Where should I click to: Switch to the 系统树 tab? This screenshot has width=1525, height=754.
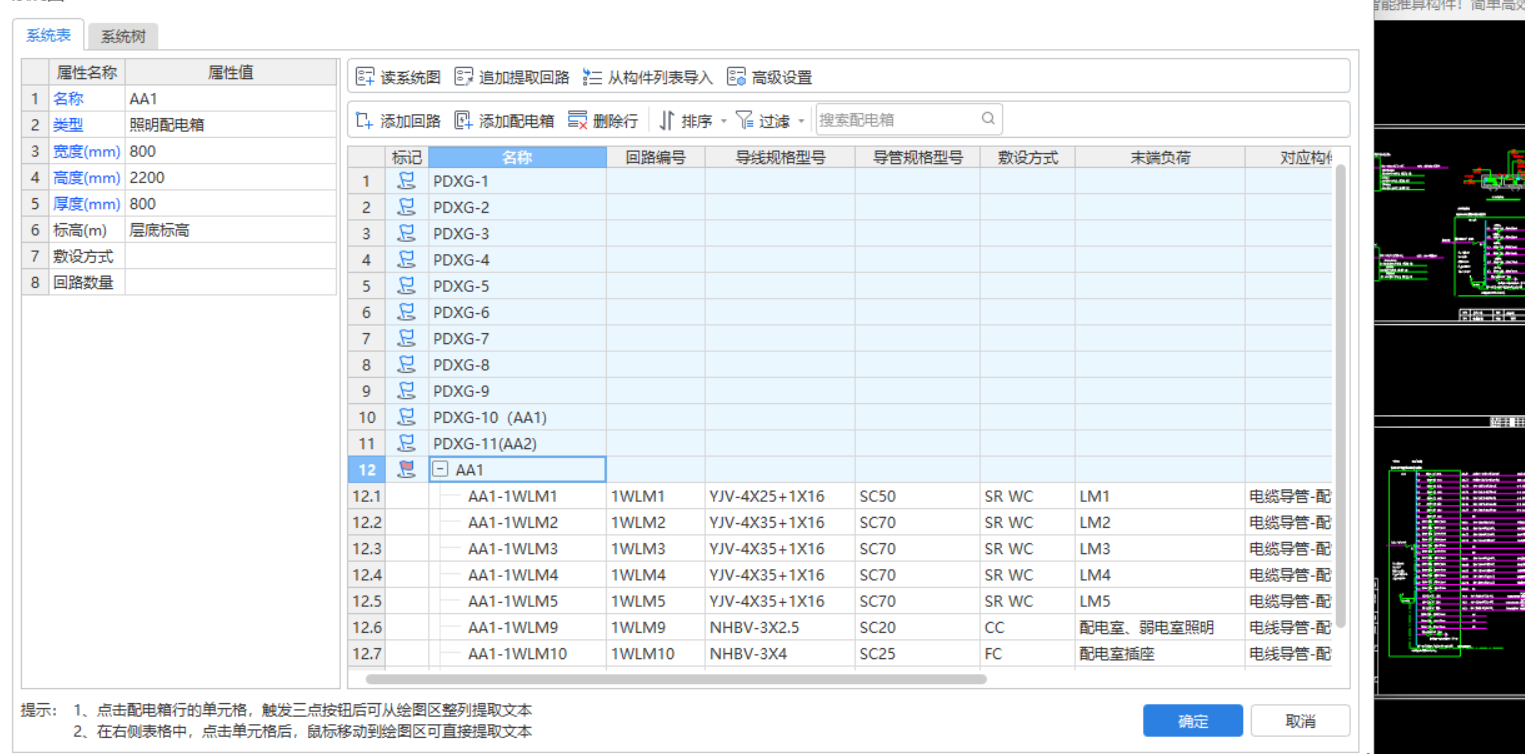[x=123, y=37]
